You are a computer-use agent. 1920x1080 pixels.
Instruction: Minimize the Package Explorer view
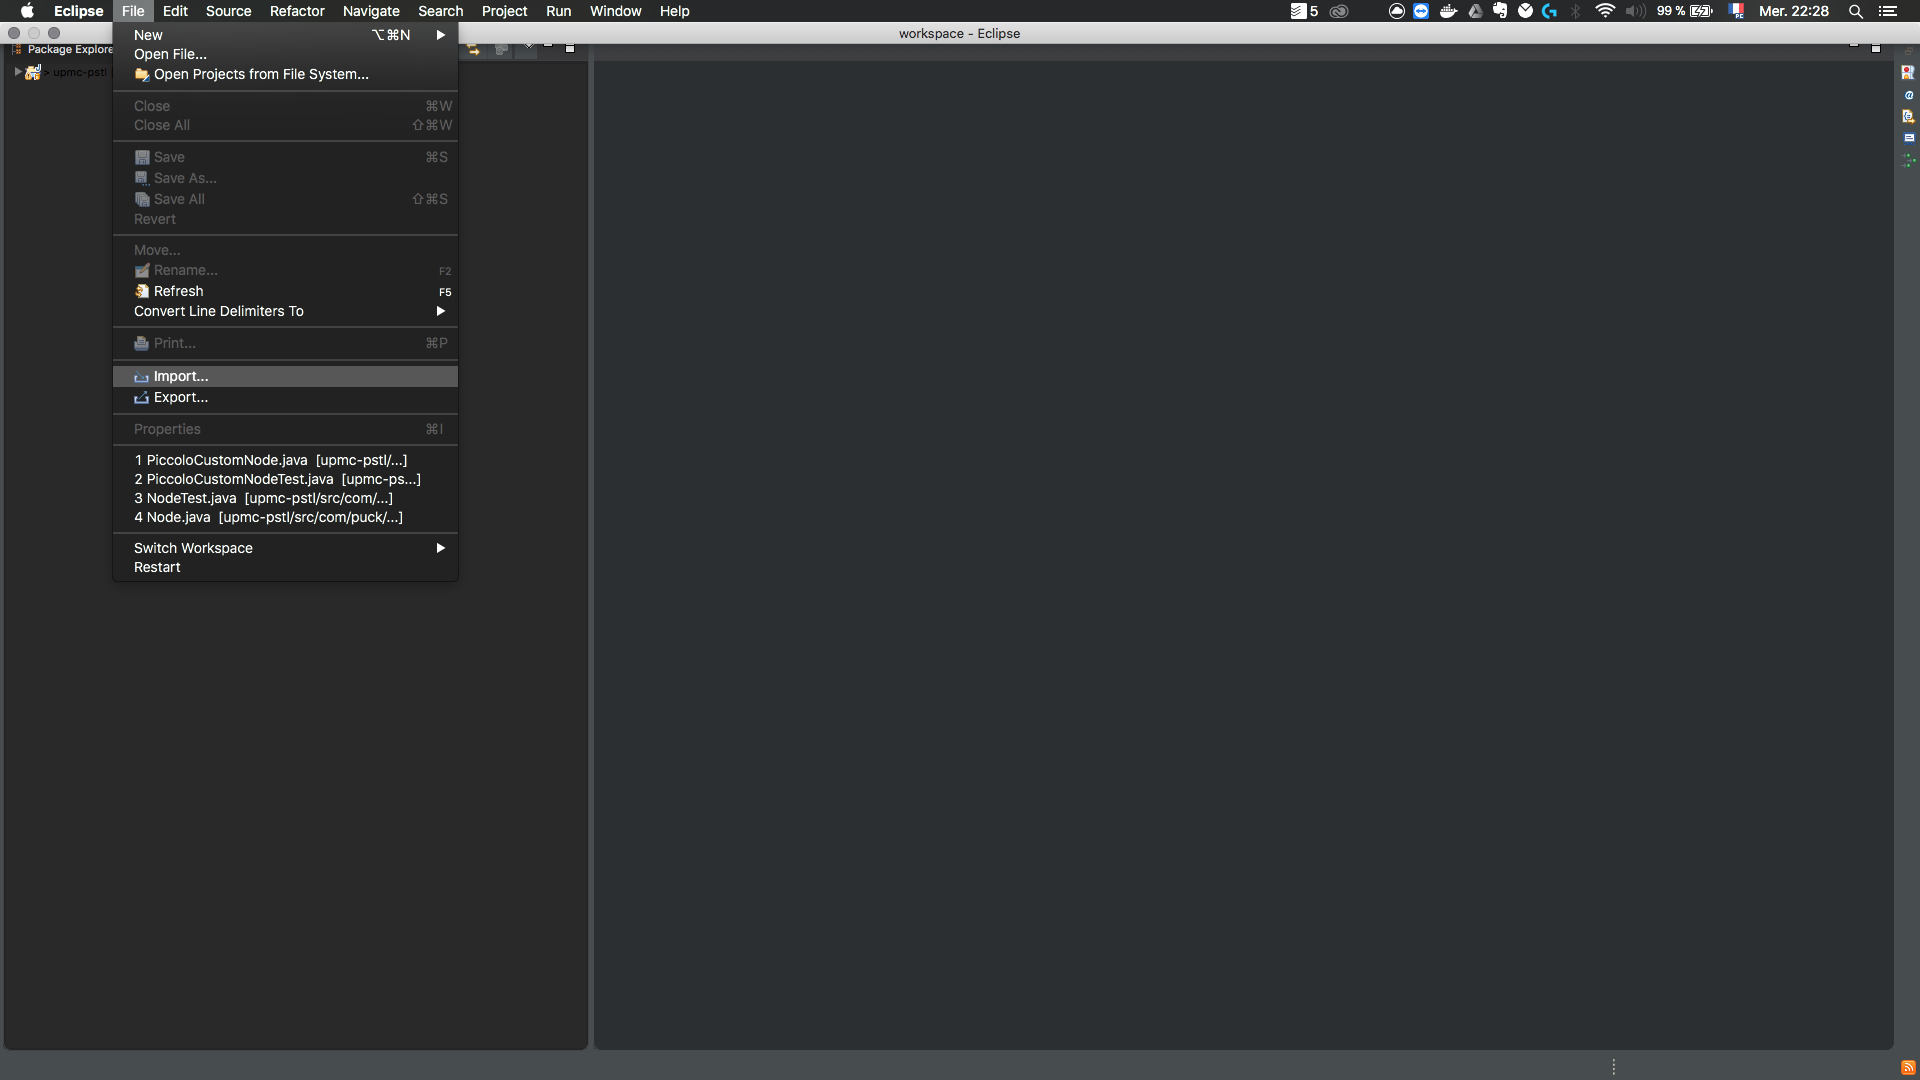coord(548,46)
